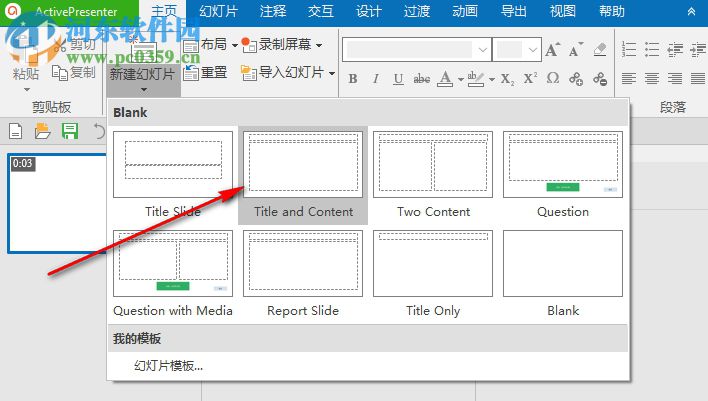The image size is (708, 401).
Task: Collapse the ribbon with chevron
Action: tap(691, 12)
